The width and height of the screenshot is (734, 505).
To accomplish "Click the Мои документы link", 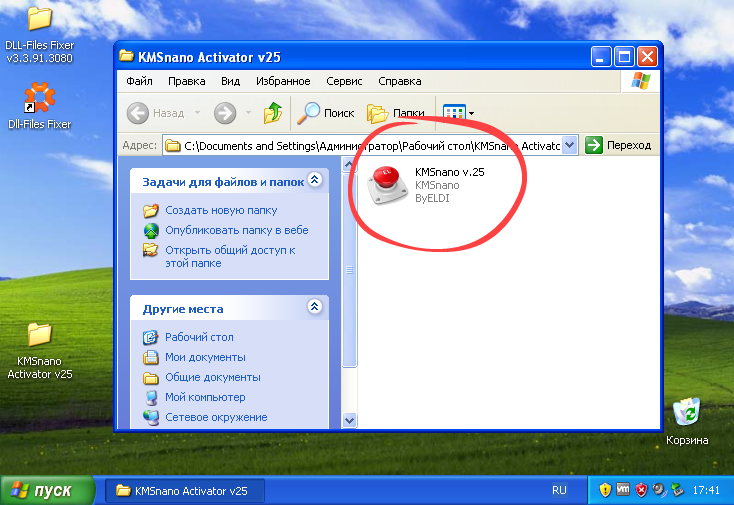I will click(205, 357).
